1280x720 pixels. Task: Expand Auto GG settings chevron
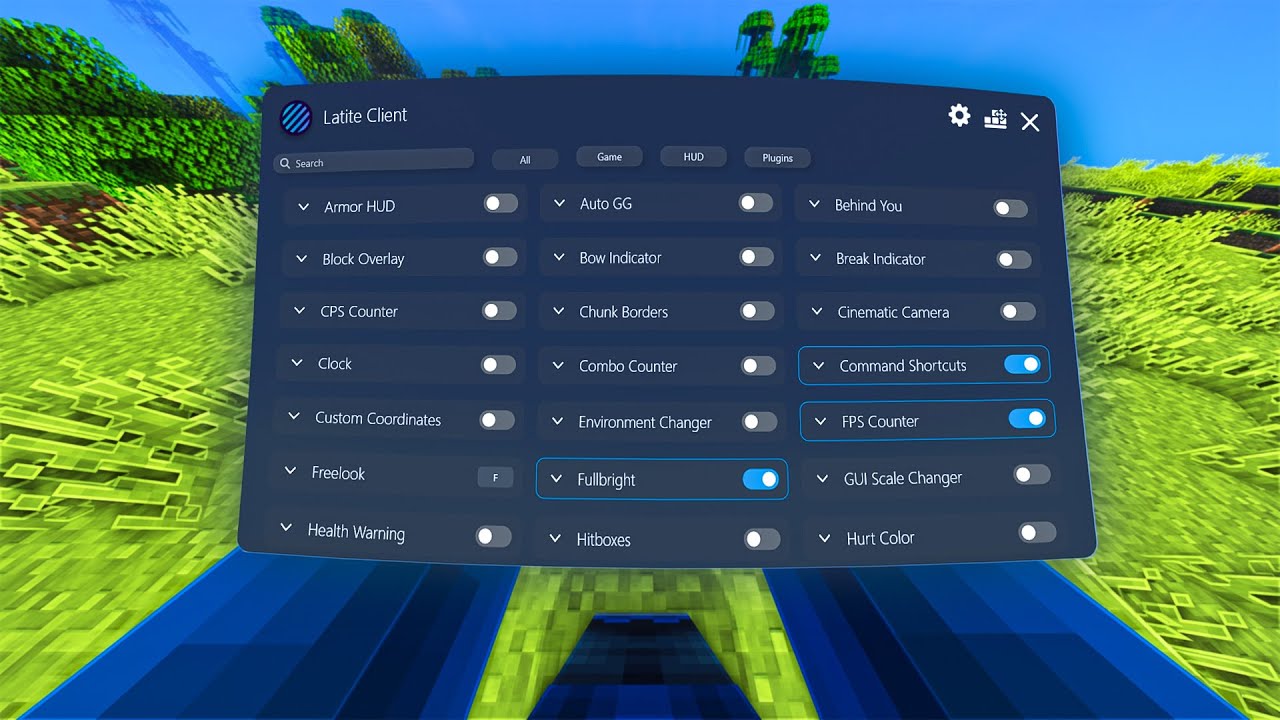tap(559, 203)
